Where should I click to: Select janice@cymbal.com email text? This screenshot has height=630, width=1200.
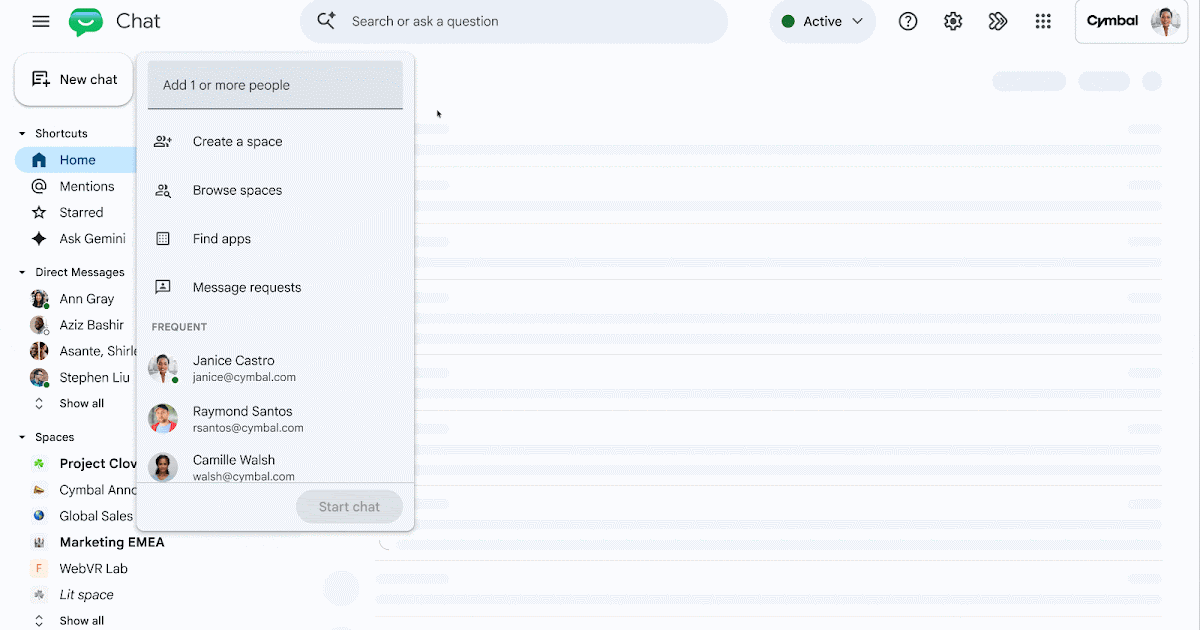(x=244, y=377)
